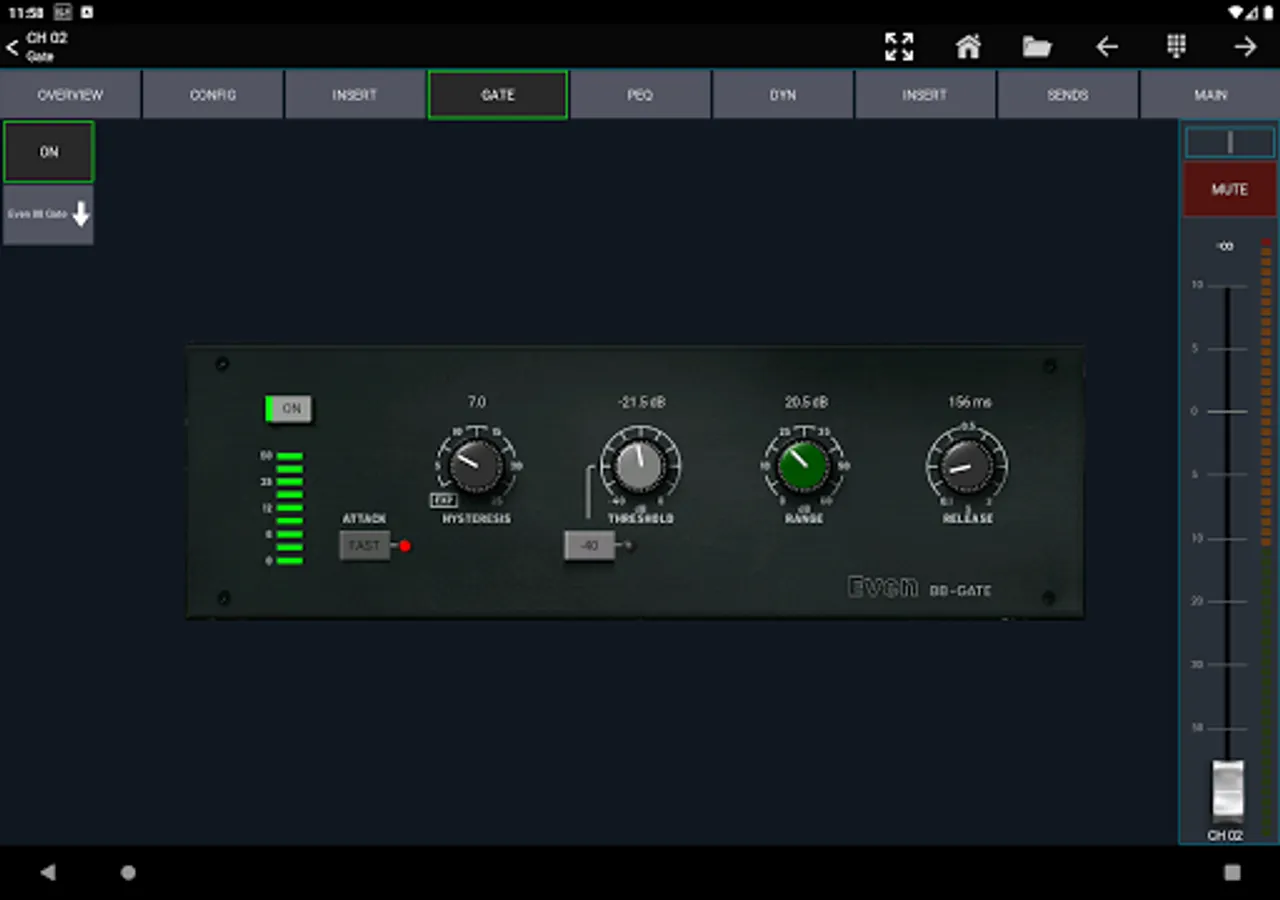Mute channel CH 02
The width and height of the screenshot is (1280, 900).
(1229, 189)
